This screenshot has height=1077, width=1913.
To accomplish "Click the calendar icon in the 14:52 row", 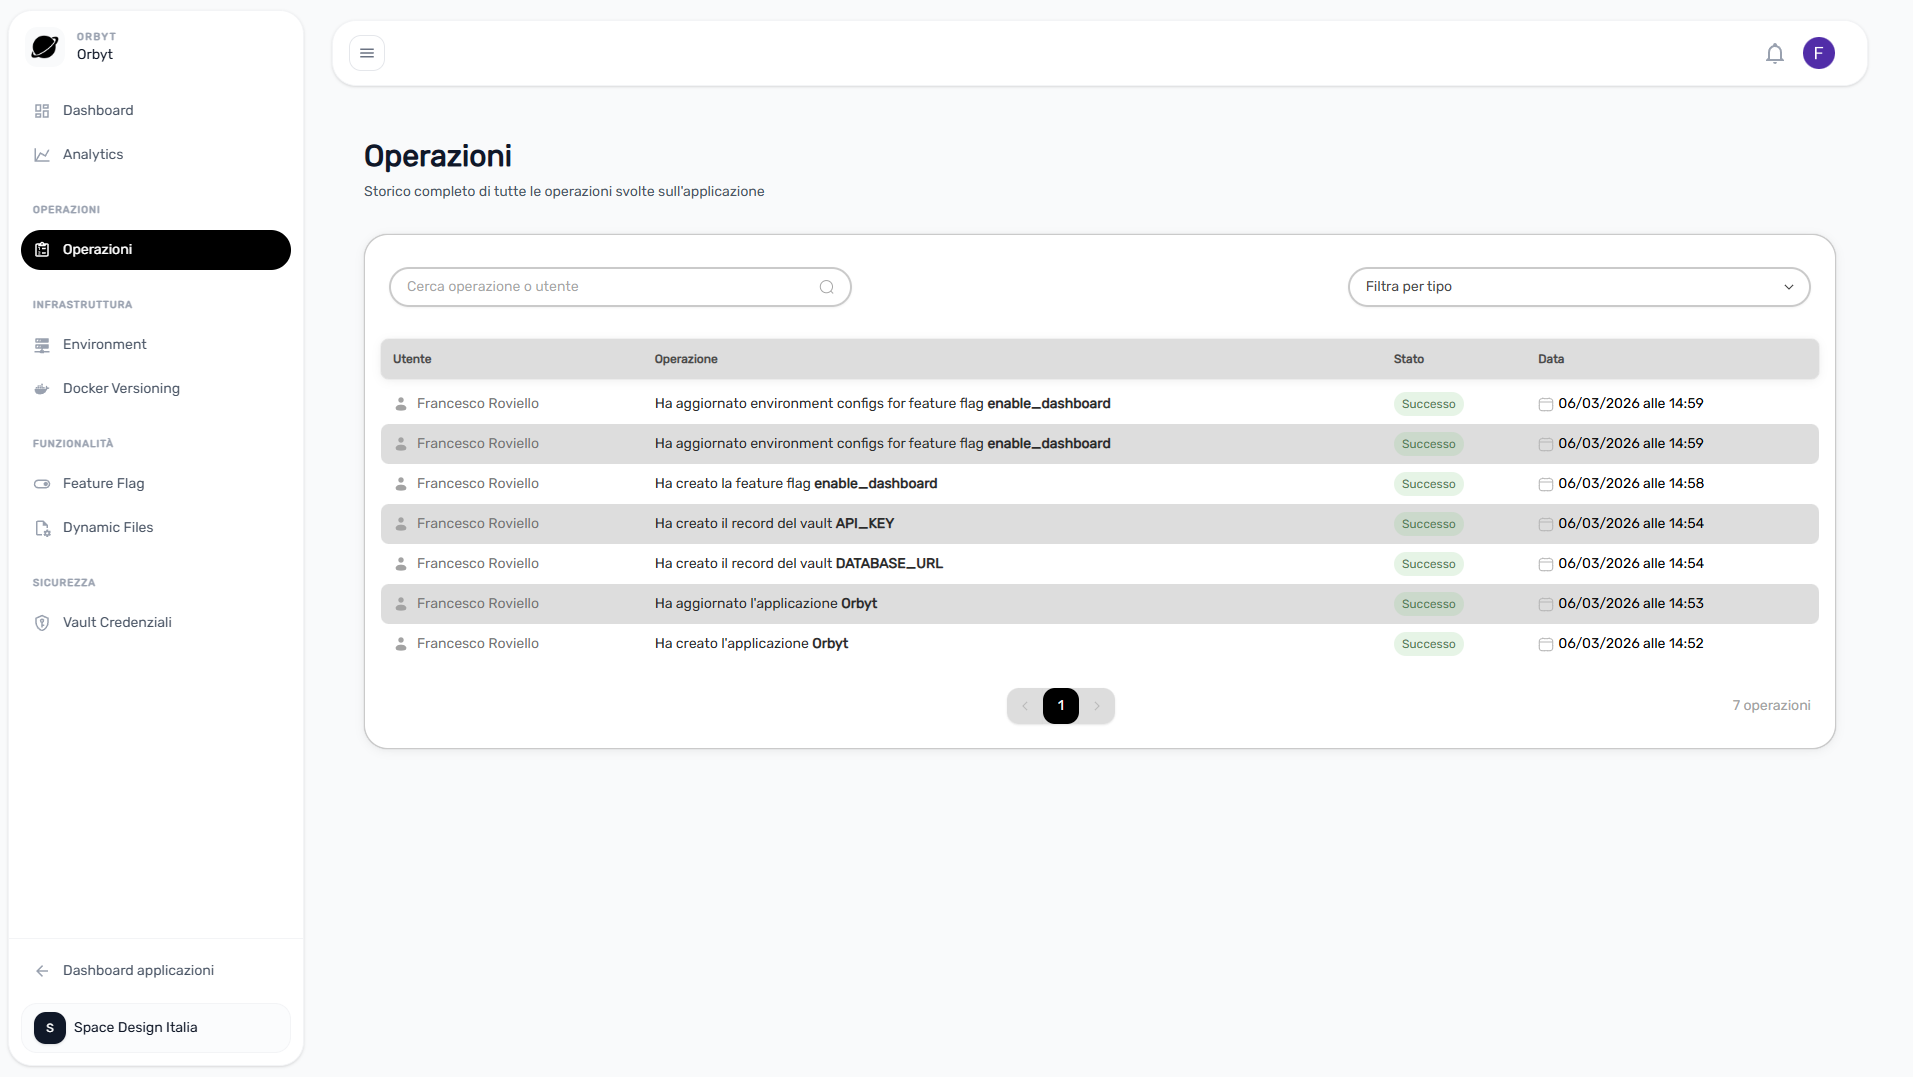I will 1545,644.
